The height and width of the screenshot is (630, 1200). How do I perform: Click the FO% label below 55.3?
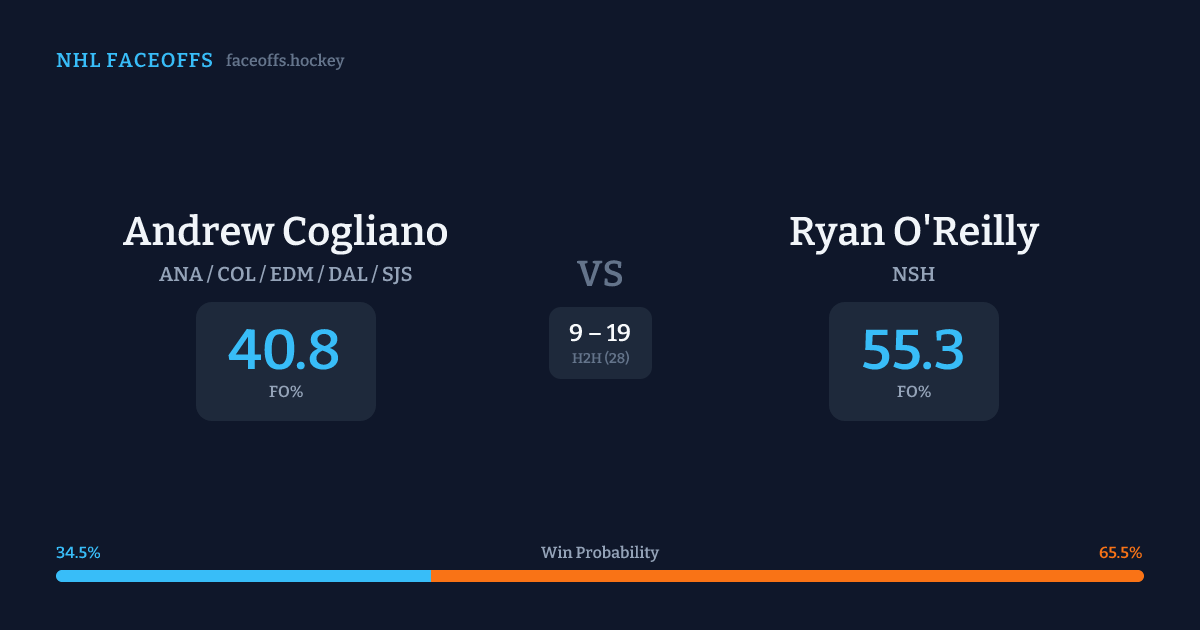(914, 392)
